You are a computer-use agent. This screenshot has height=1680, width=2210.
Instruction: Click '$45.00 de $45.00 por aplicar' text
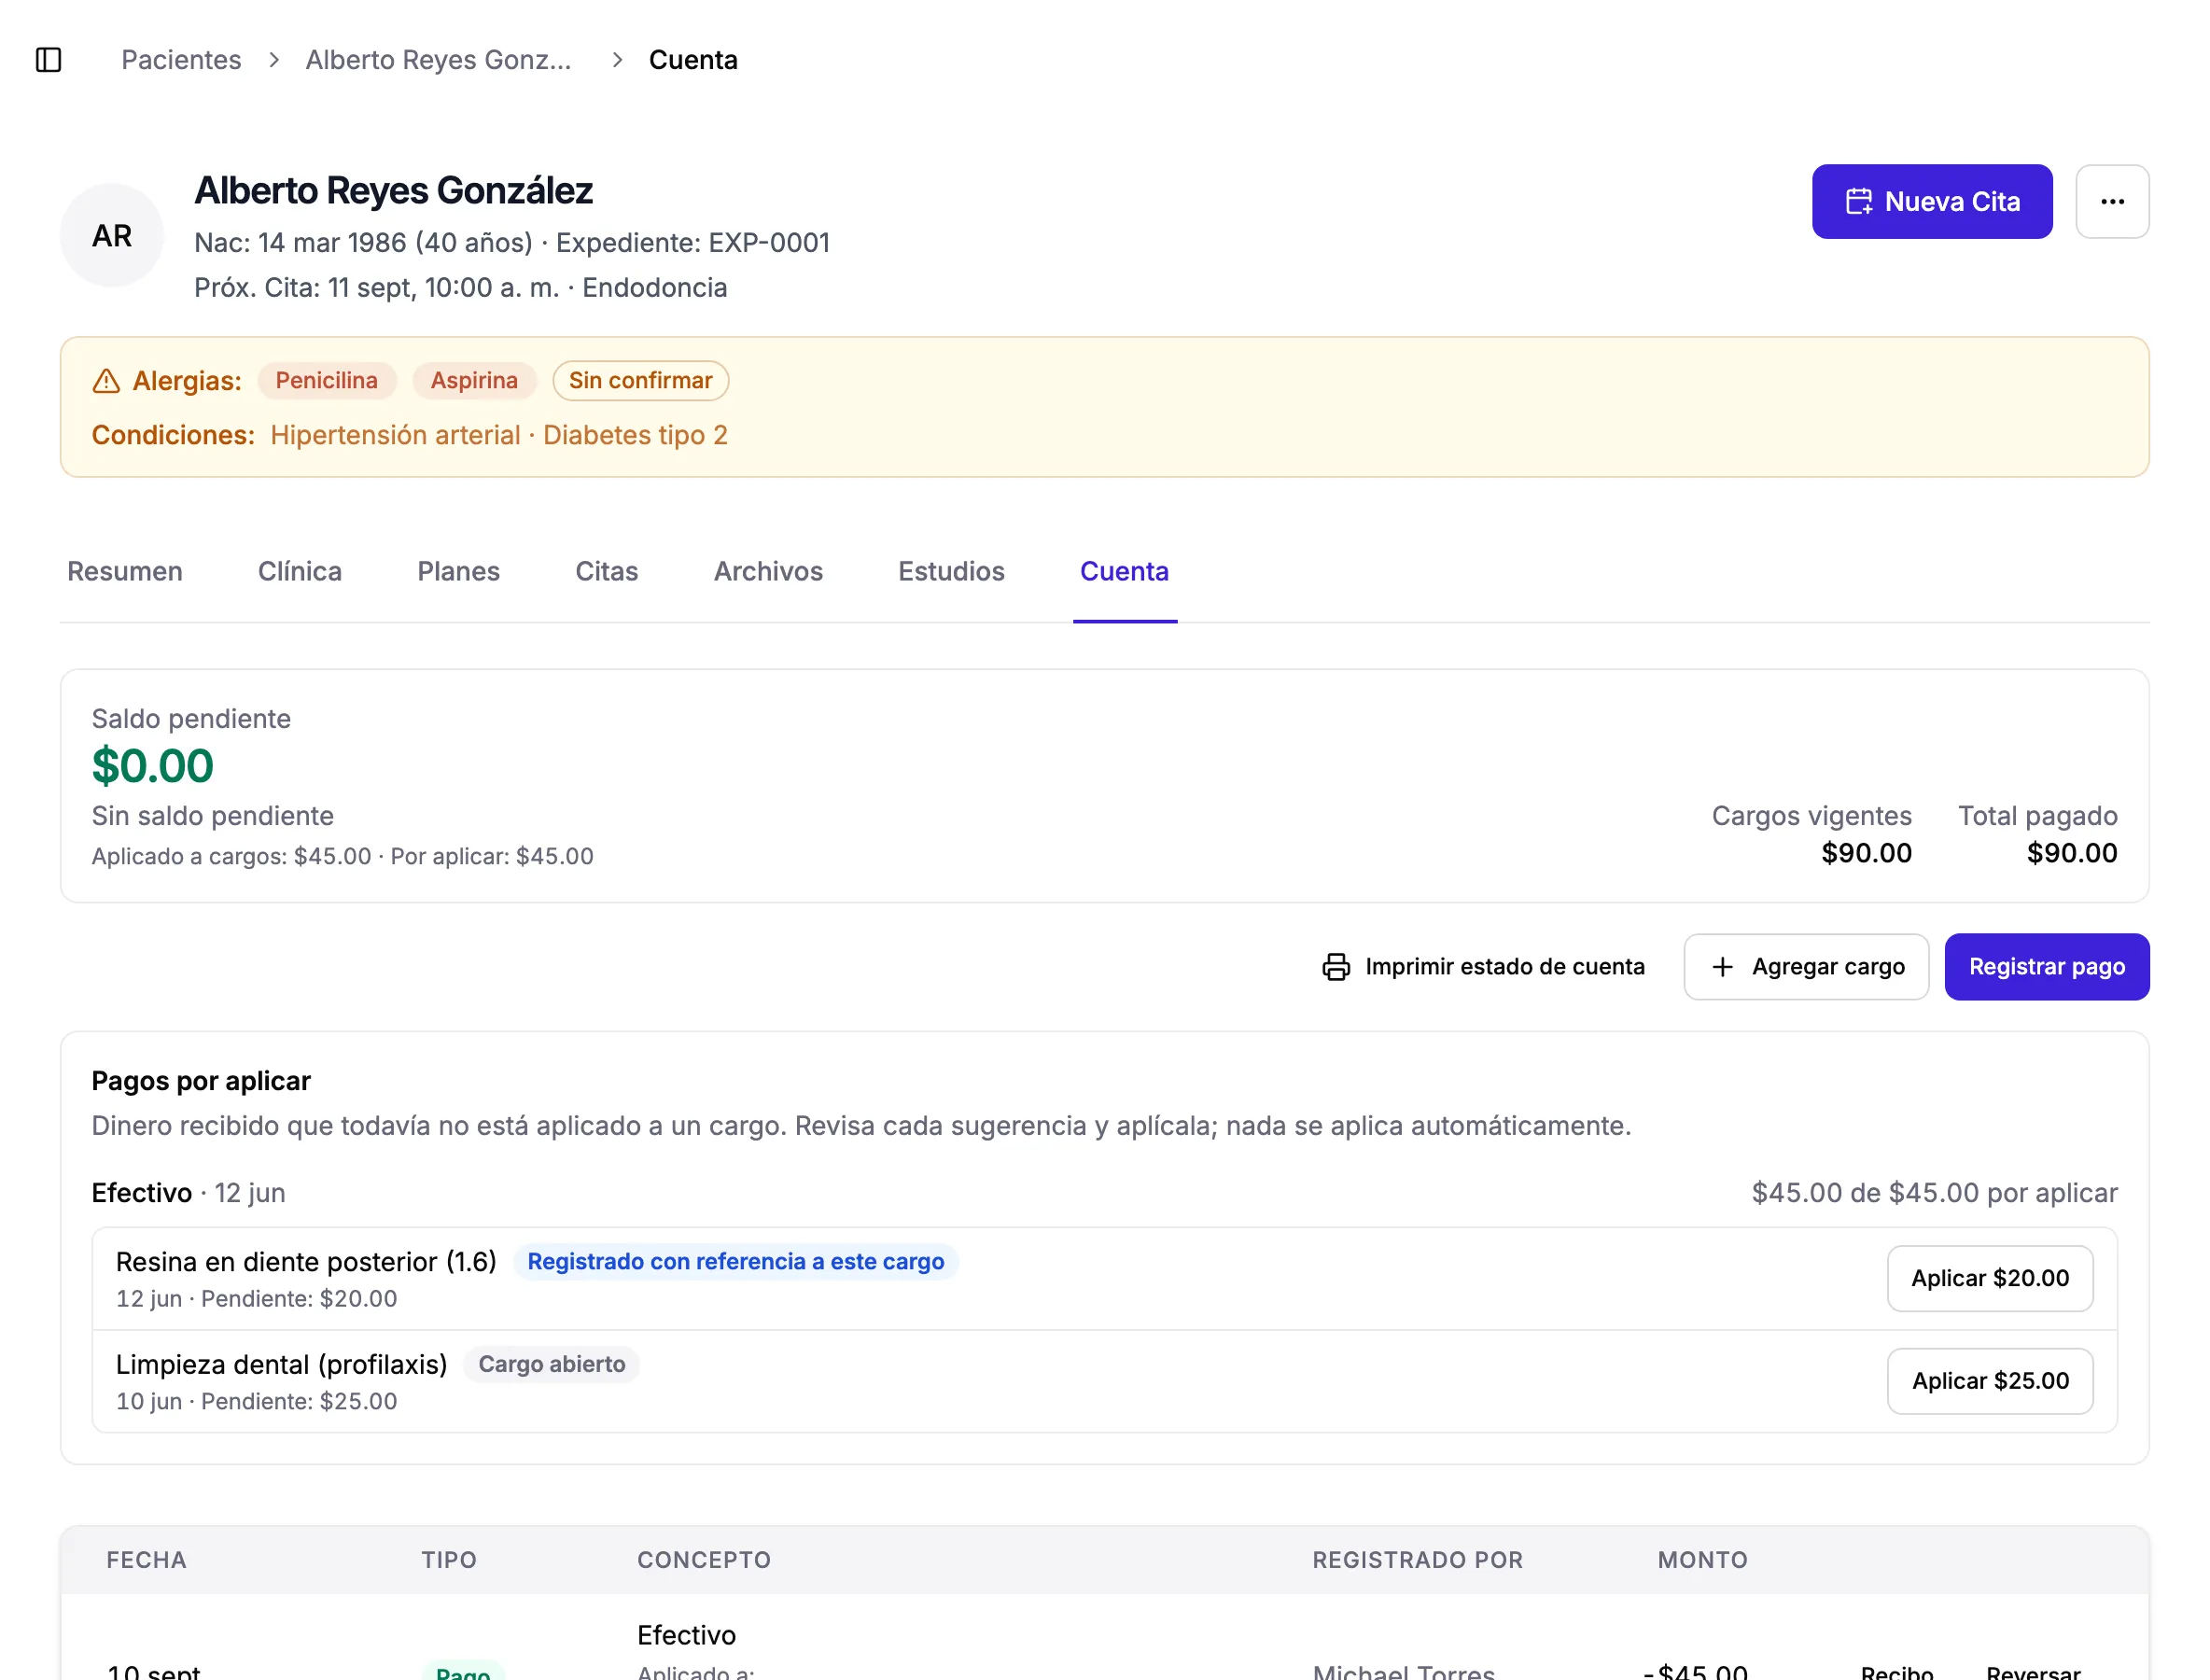click(x=1934, y=1193)
